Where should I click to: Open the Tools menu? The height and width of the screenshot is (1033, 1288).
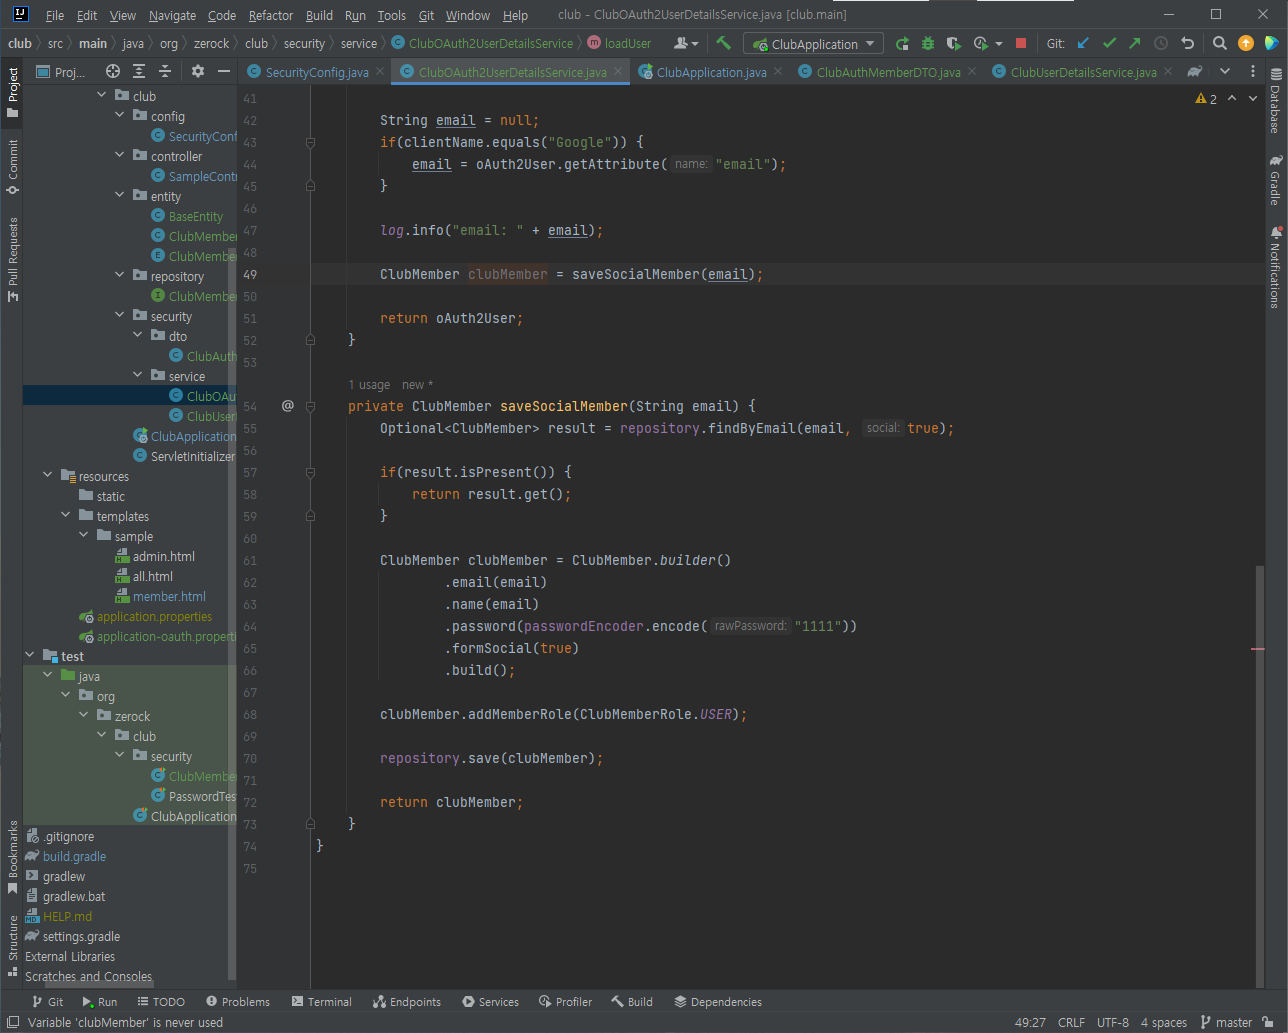click(392, 15)
